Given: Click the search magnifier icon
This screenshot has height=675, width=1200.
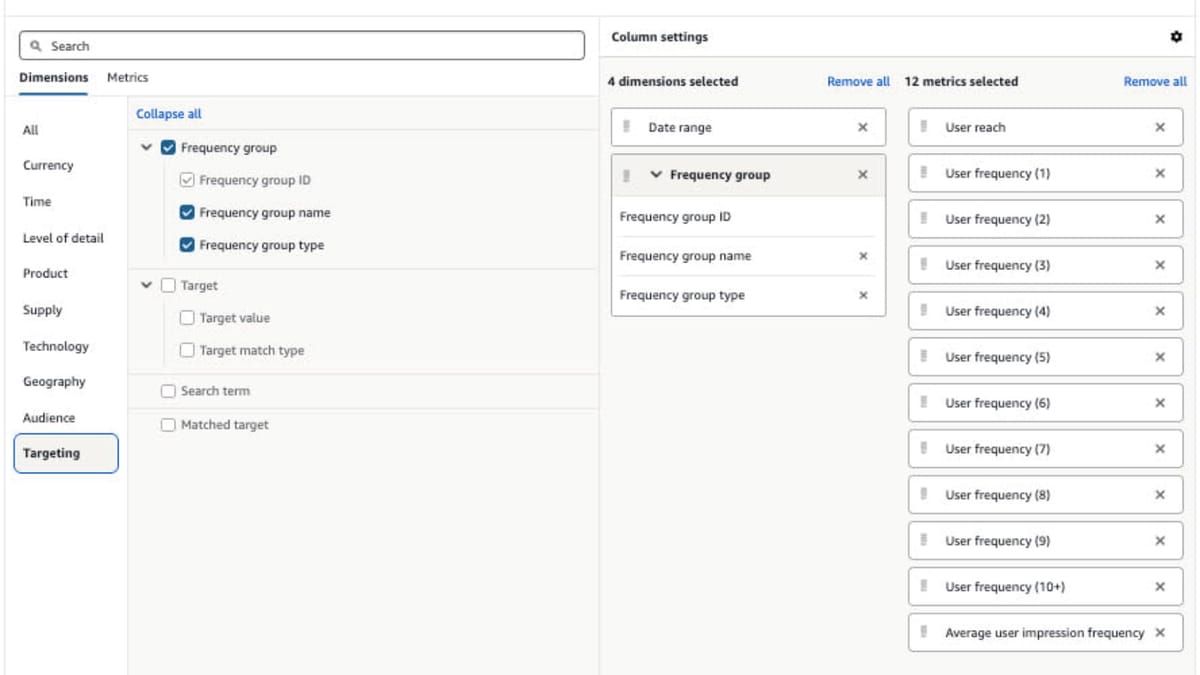Looking at the screenshot, I should point(35,45).
